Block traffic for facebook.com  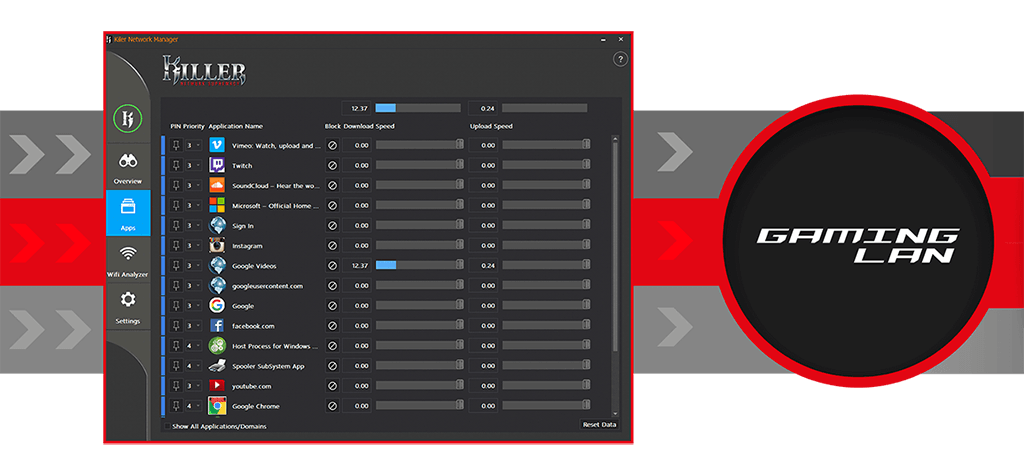(x=333, y=326)
